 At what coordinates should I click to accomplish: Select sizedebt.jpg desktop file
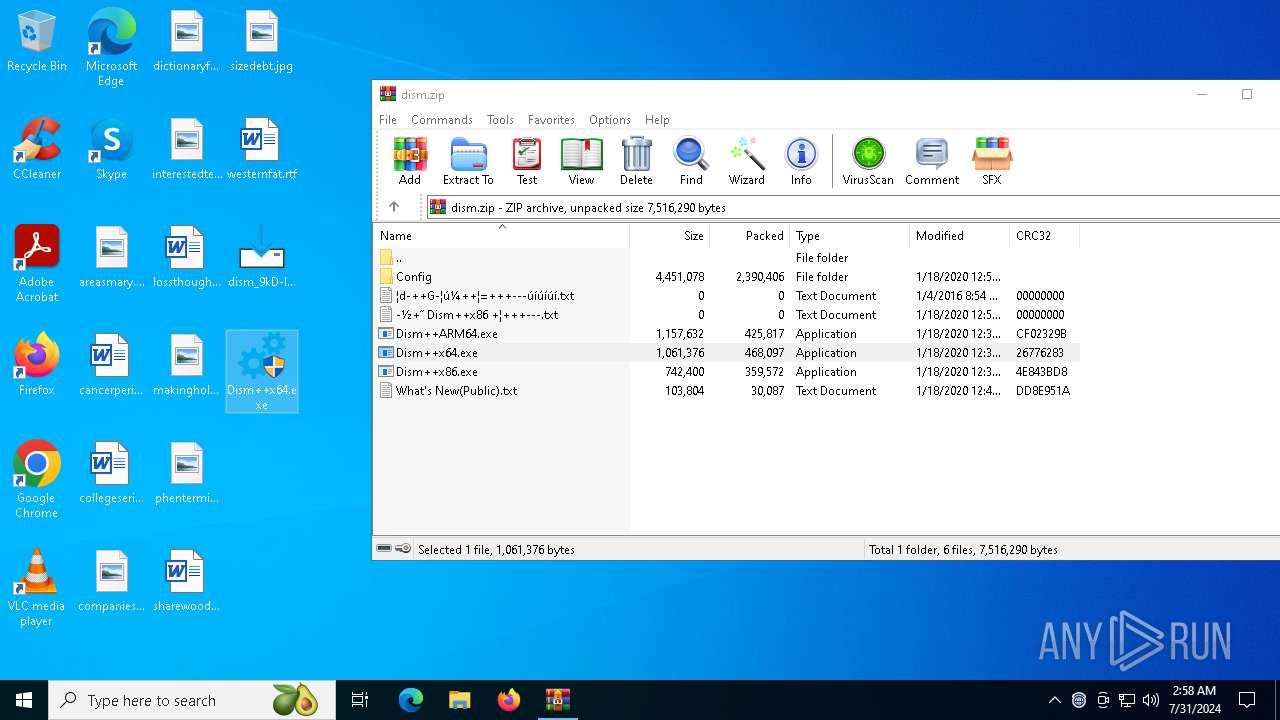click(x=262, y=42)
